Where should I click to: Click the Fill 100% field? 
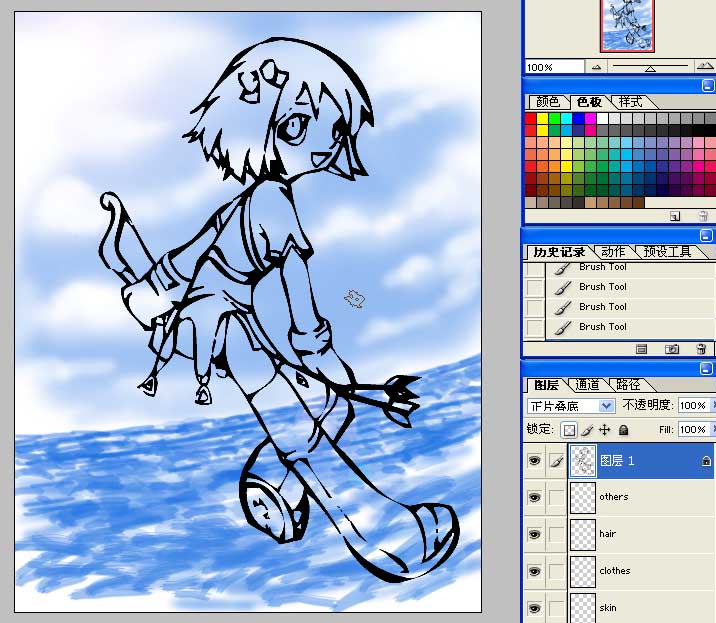pos(694,429)
